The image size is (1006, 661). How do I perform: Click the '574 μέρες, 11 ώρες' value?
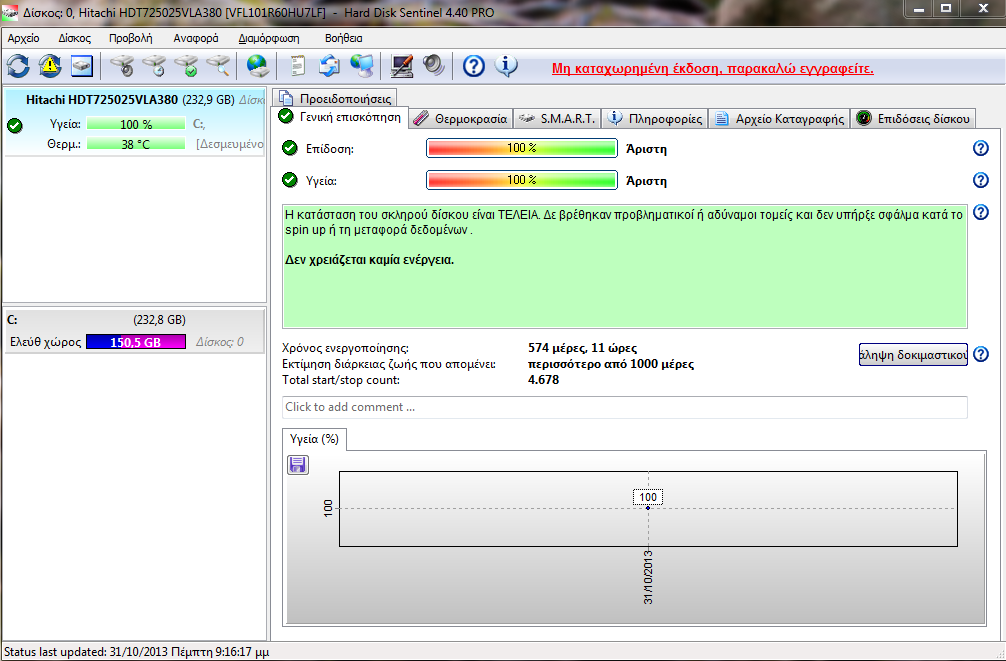[x=582, y=348]
